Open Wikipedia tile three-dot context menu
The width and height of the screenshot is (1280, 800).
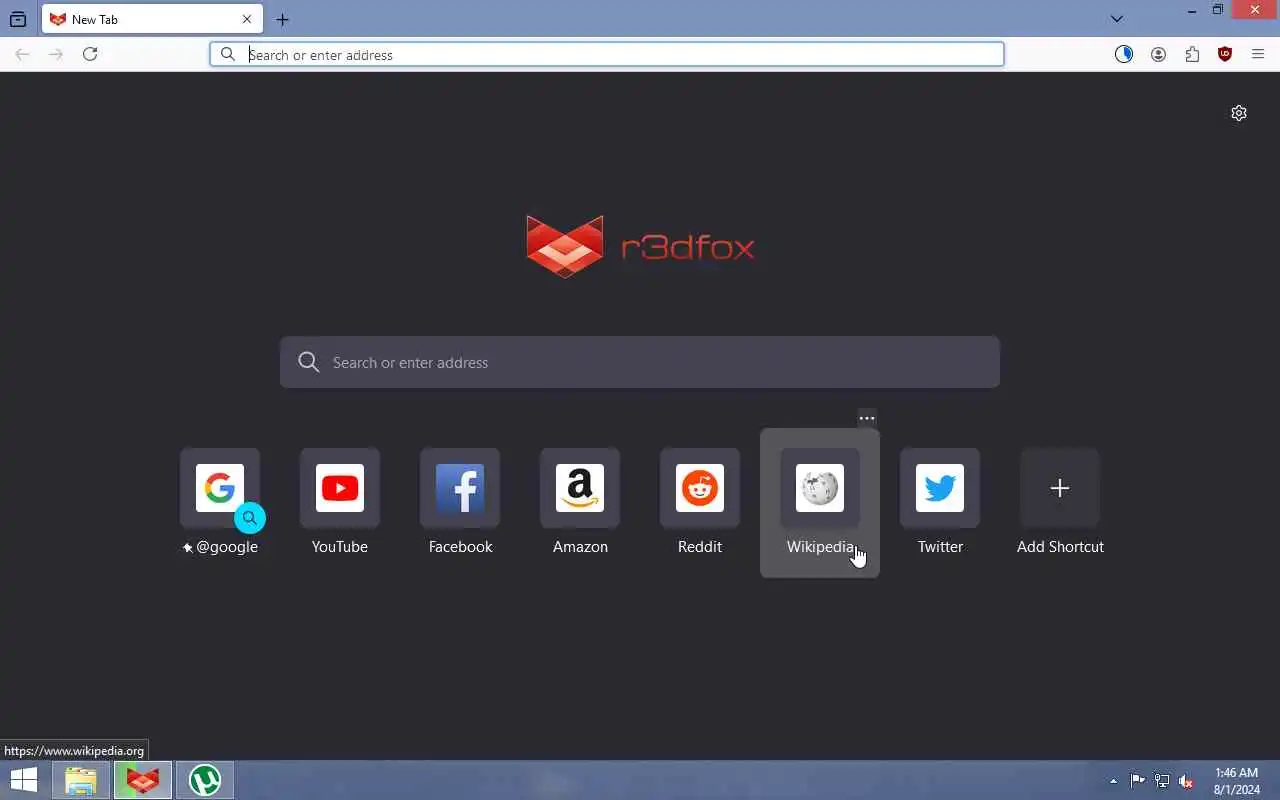tap(867, 418)
